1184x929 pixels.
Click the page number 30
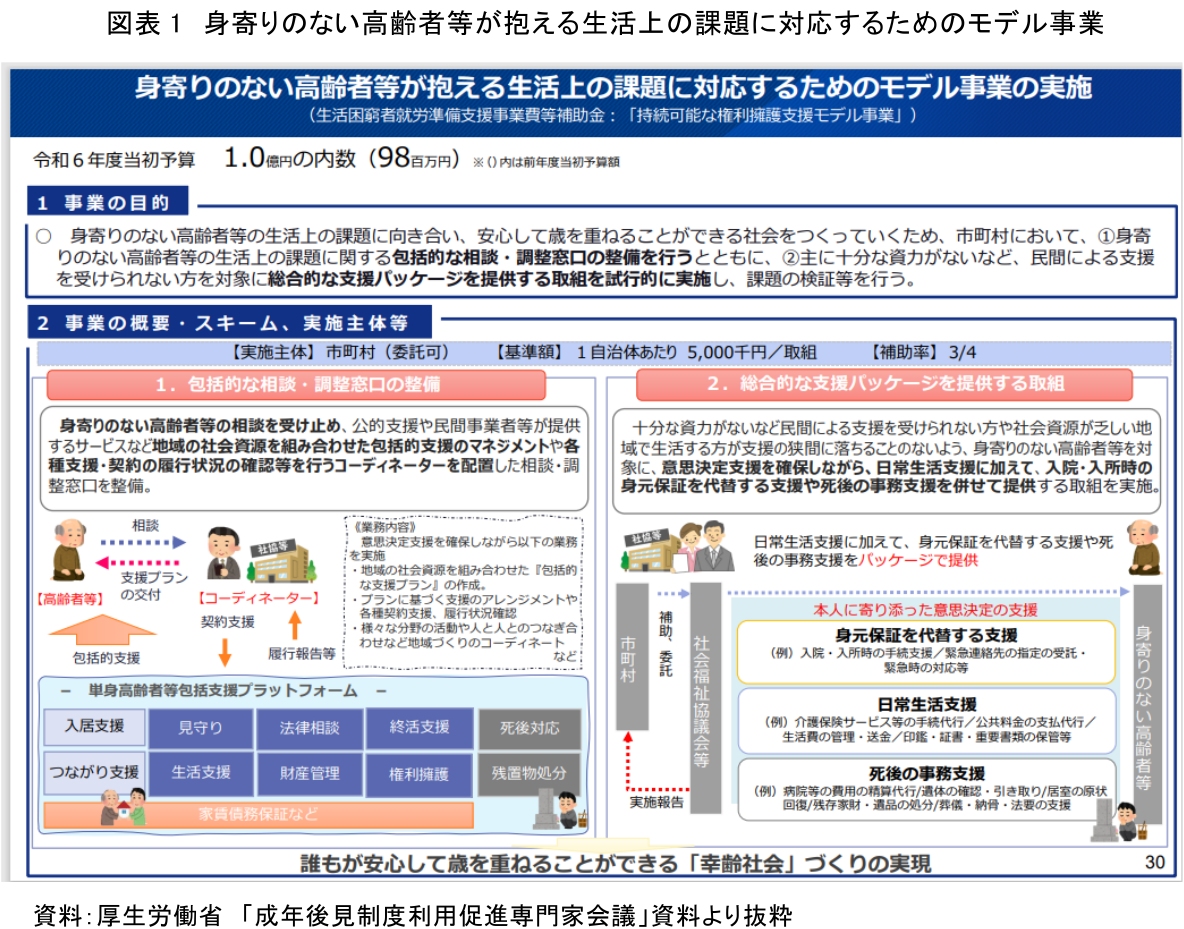point(1155,862)
